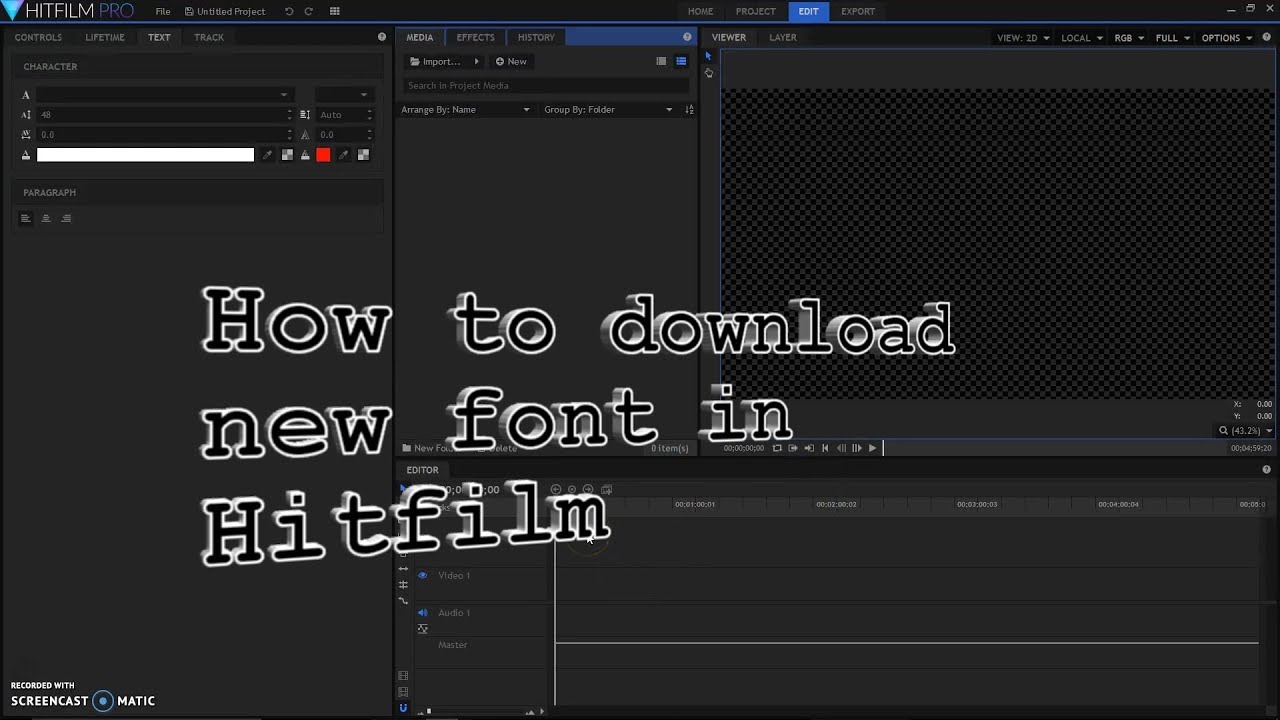Switch to the Project tab

pos(755,11)
